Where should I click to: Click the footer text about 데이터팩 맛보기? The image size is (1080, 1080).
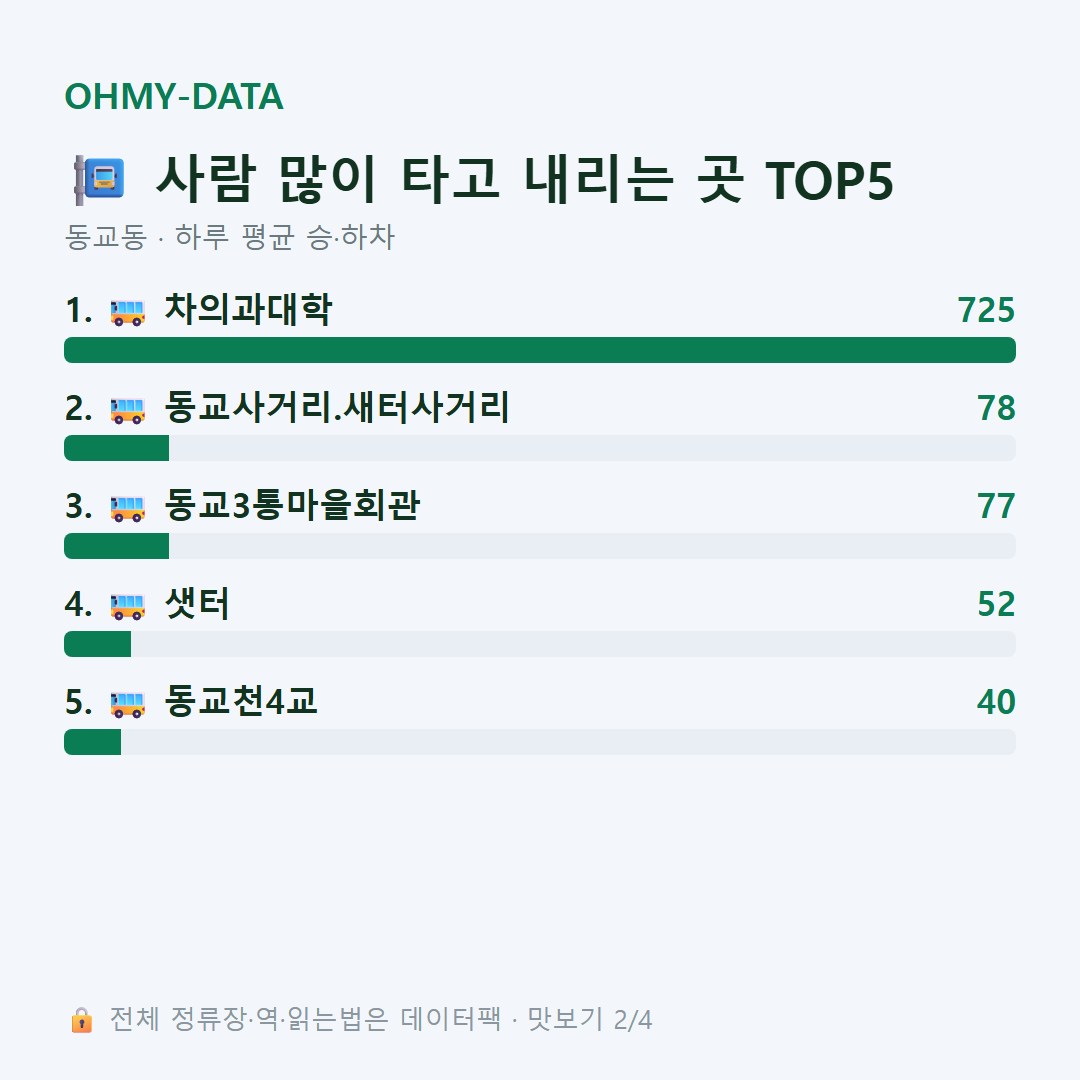coord(381,1019)
